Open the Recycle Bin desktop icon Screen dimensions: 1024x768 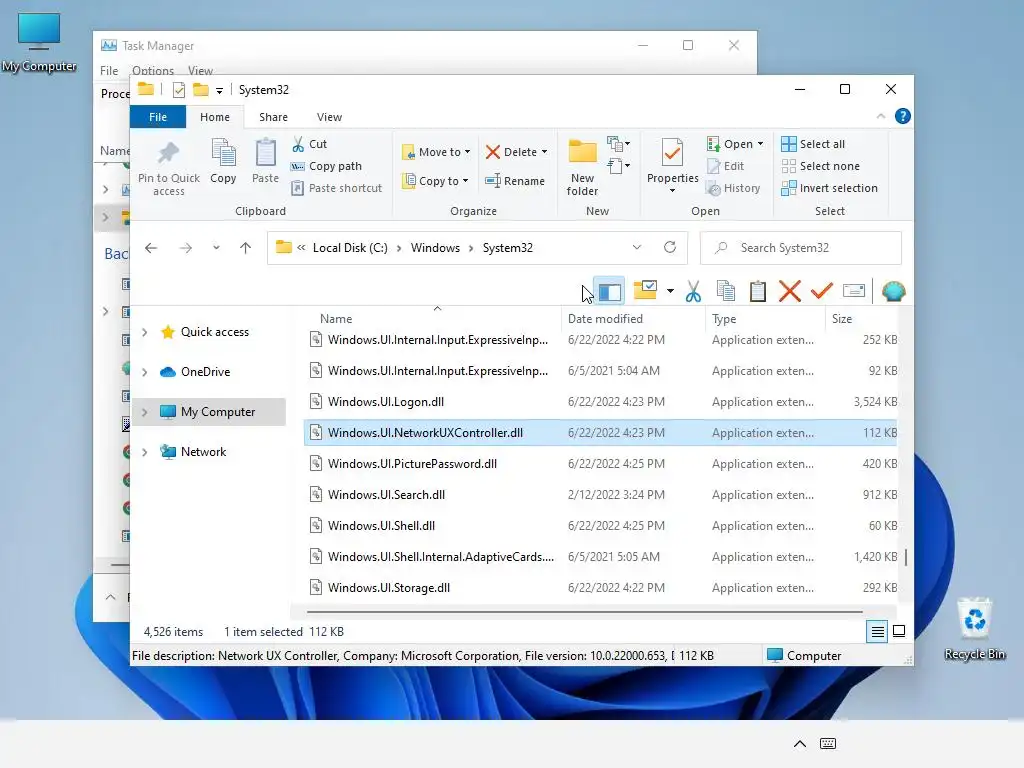click(x=974, y=629)
